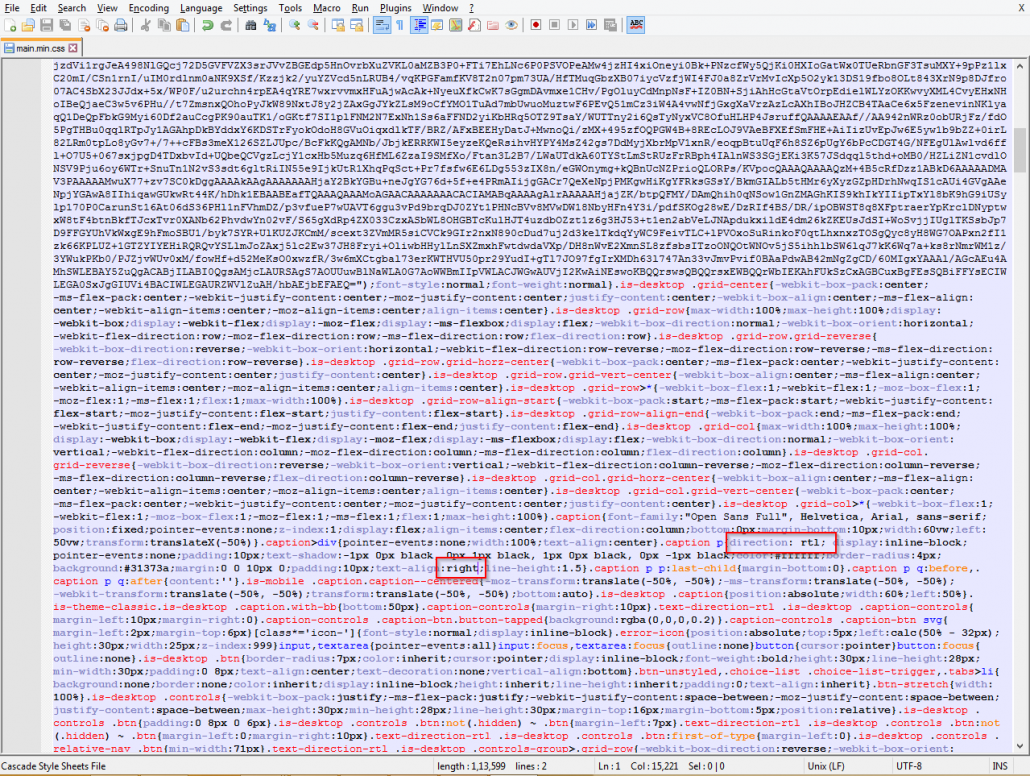Click the Undo arrow icon
This screenshot has height=776, width=1030.
click(207, 24)
